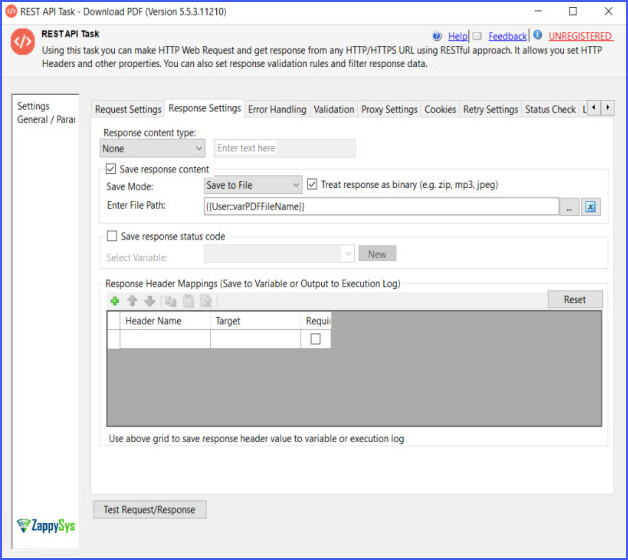Click the paste icon in grid toolbar
Image resolution: width=628 pixels, height=560 pixels.
(x=188, y=301)
